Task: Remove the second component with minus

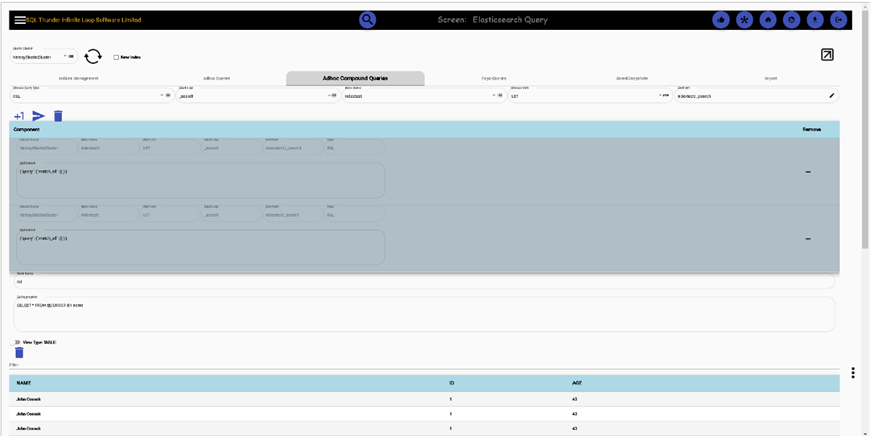Action: [808, 239]
